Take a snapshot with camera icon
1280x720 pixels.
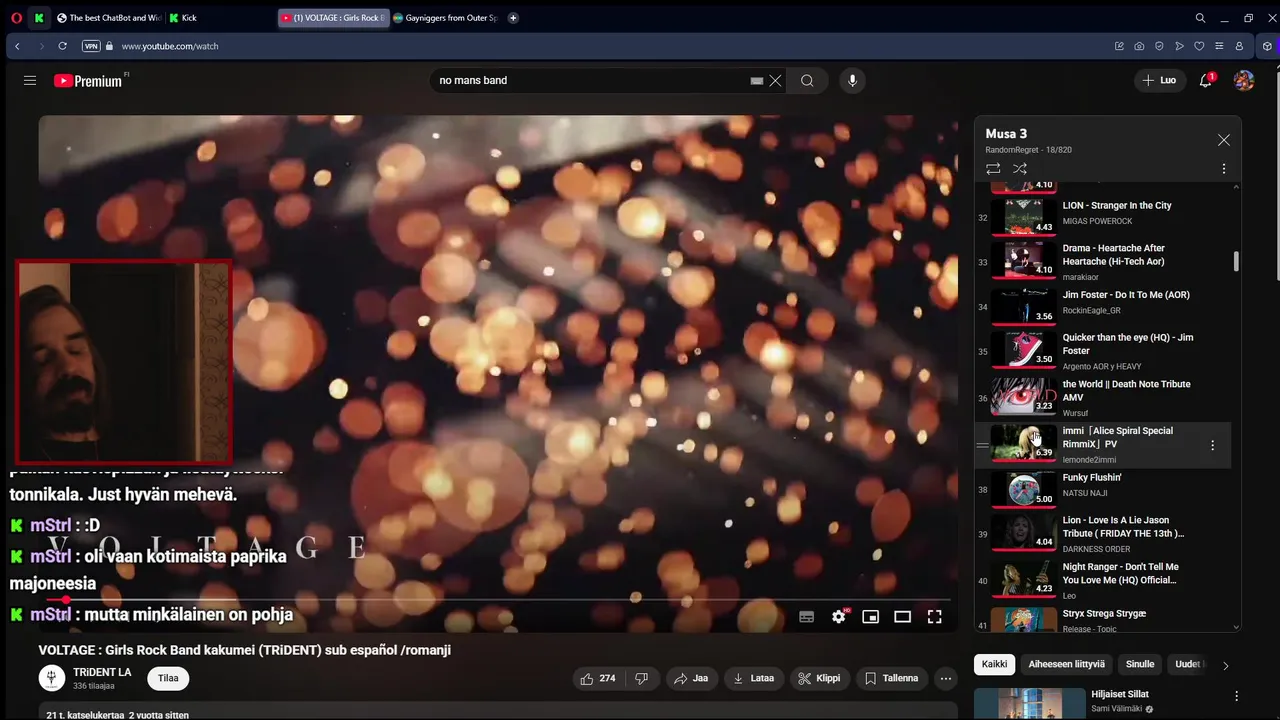pyautogui.click(x=1139, y=46)
